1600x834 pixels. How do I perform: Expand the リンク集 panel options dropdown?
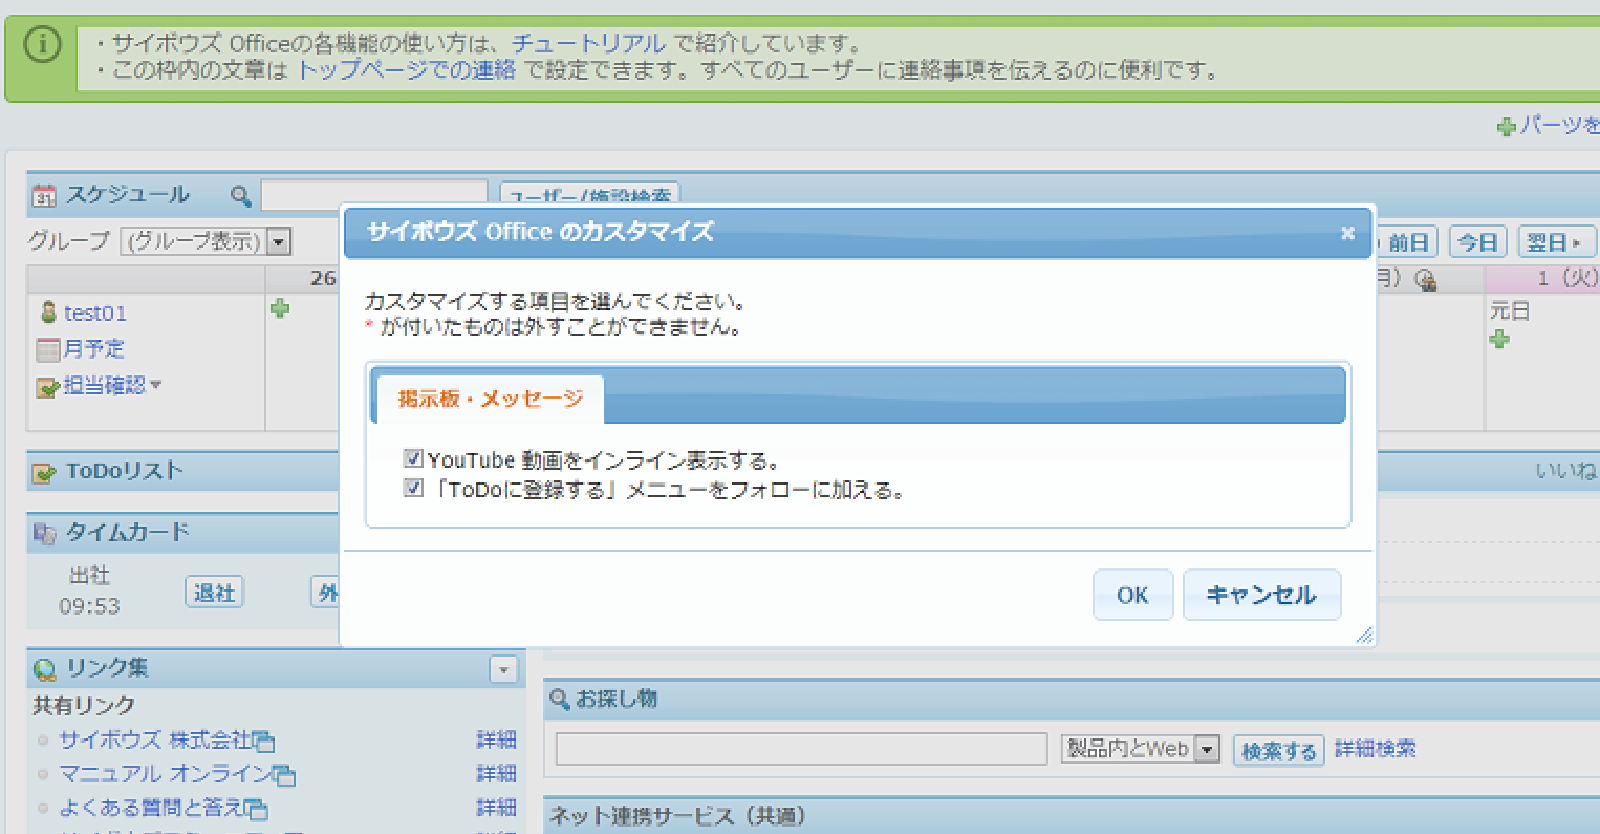click(504, 669)
